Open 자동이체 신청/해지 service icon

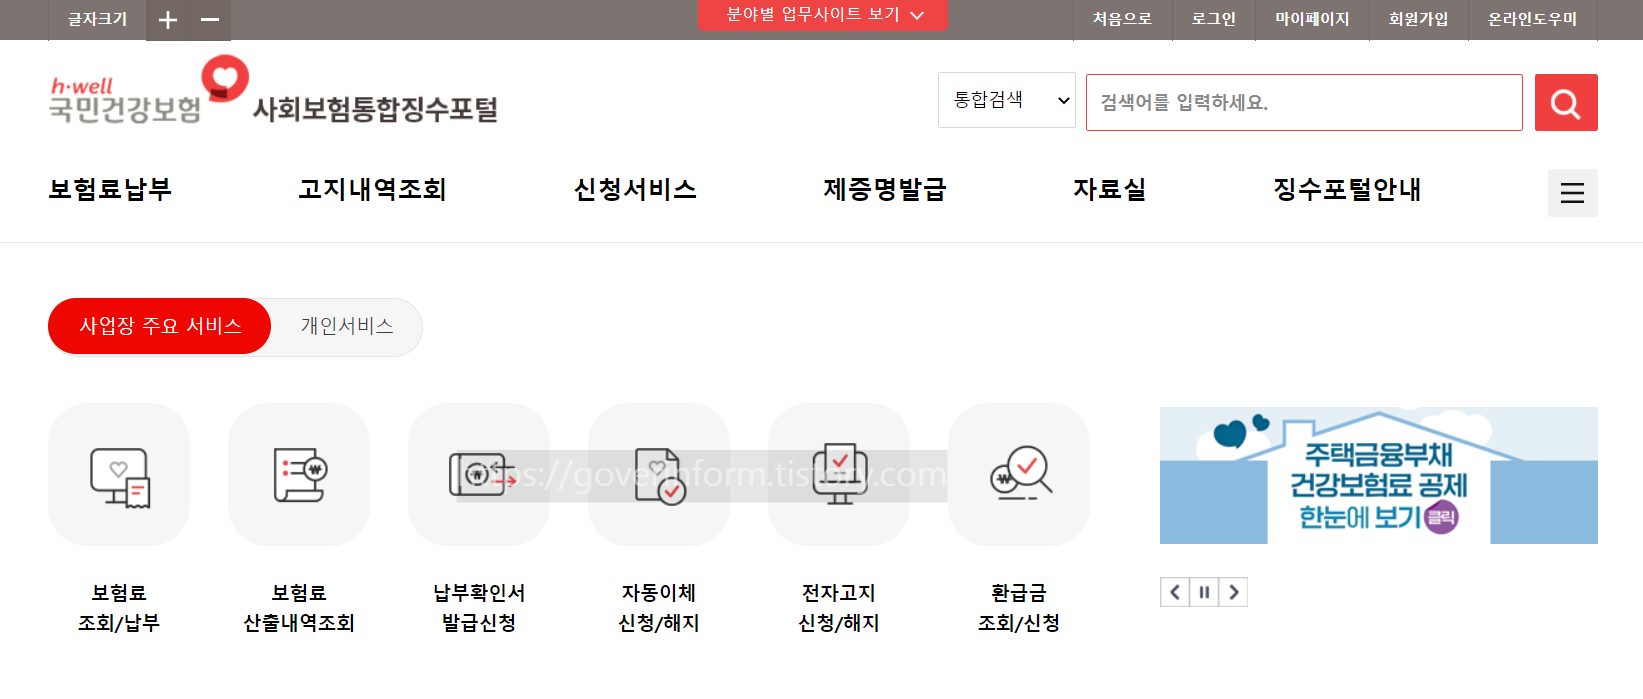click(659, 475)
